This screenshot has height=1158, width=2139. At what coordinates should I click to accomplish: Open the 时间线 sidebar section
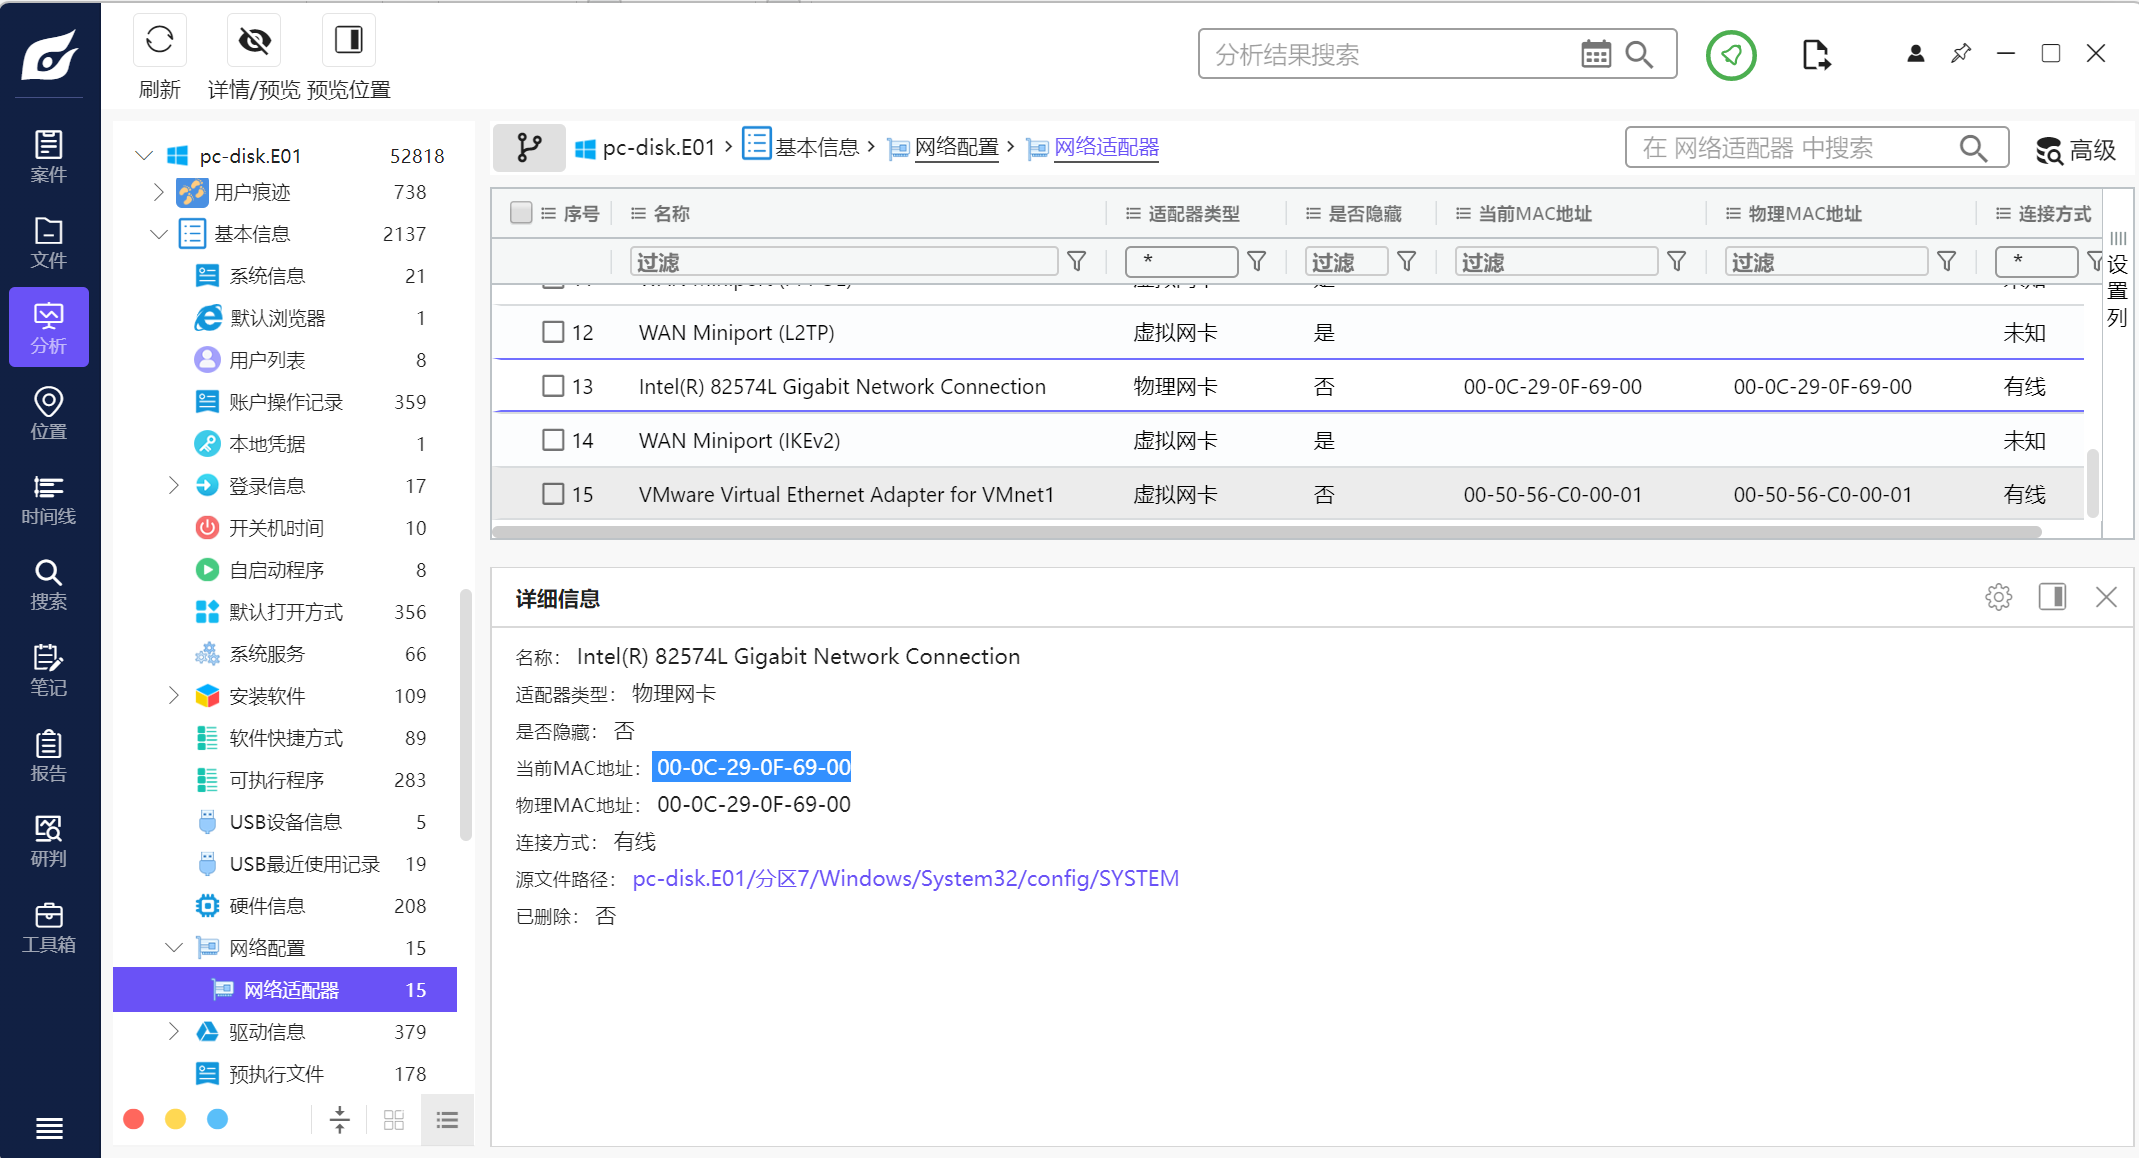pos(48,500)
